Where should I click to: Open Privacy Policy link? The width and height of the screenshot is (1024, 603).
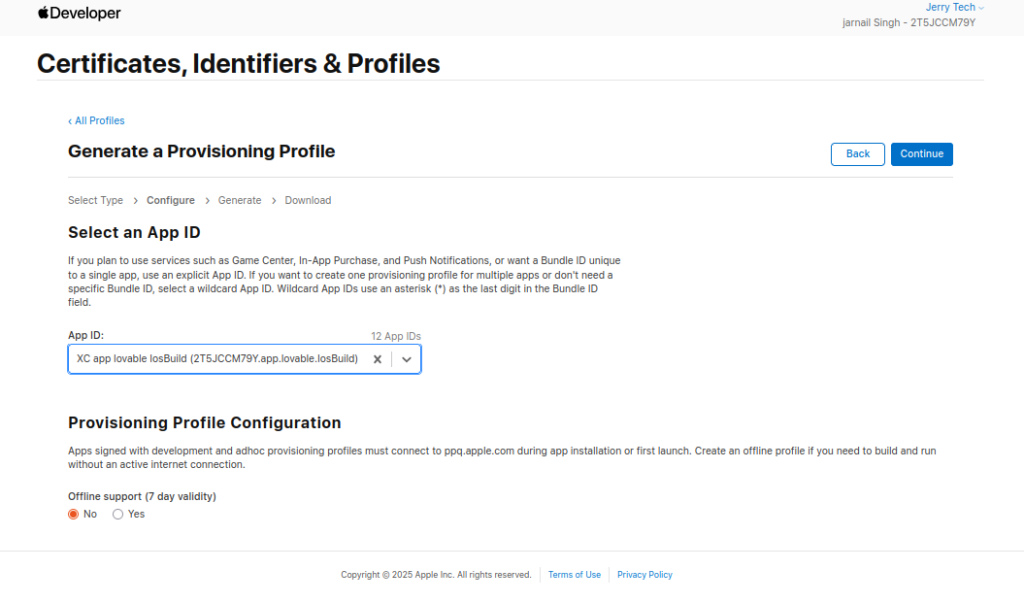pyautogui.click(x=645, y=575)
